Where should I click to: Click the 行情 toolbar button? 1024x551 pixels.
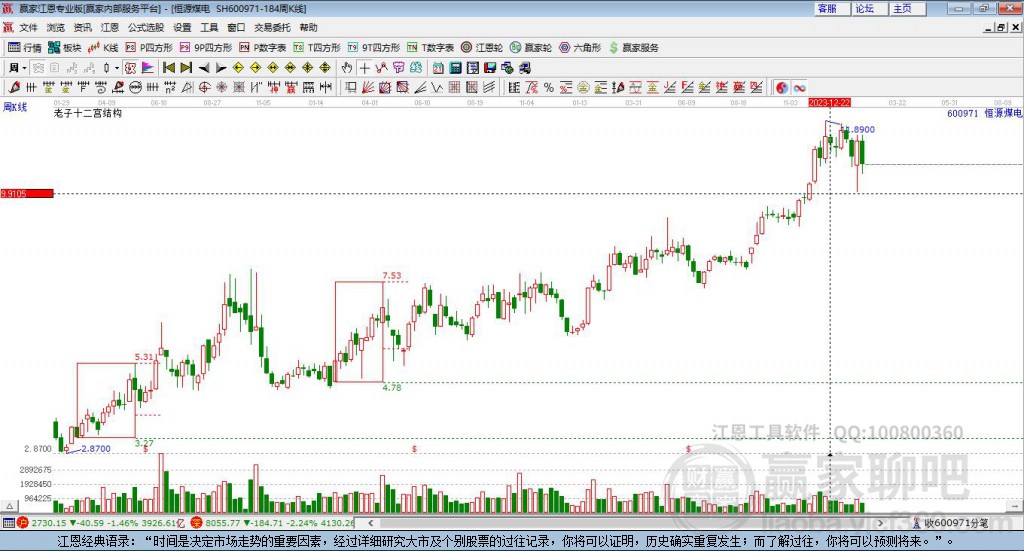(x=24, y=48)
